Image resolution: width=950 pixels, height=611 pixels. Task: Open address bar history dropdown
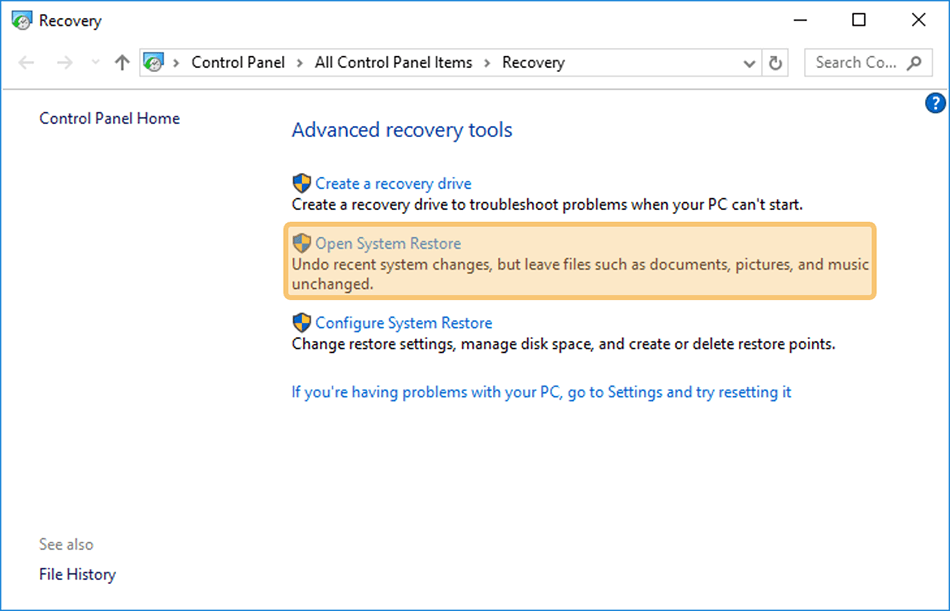[x=749, y=63]
